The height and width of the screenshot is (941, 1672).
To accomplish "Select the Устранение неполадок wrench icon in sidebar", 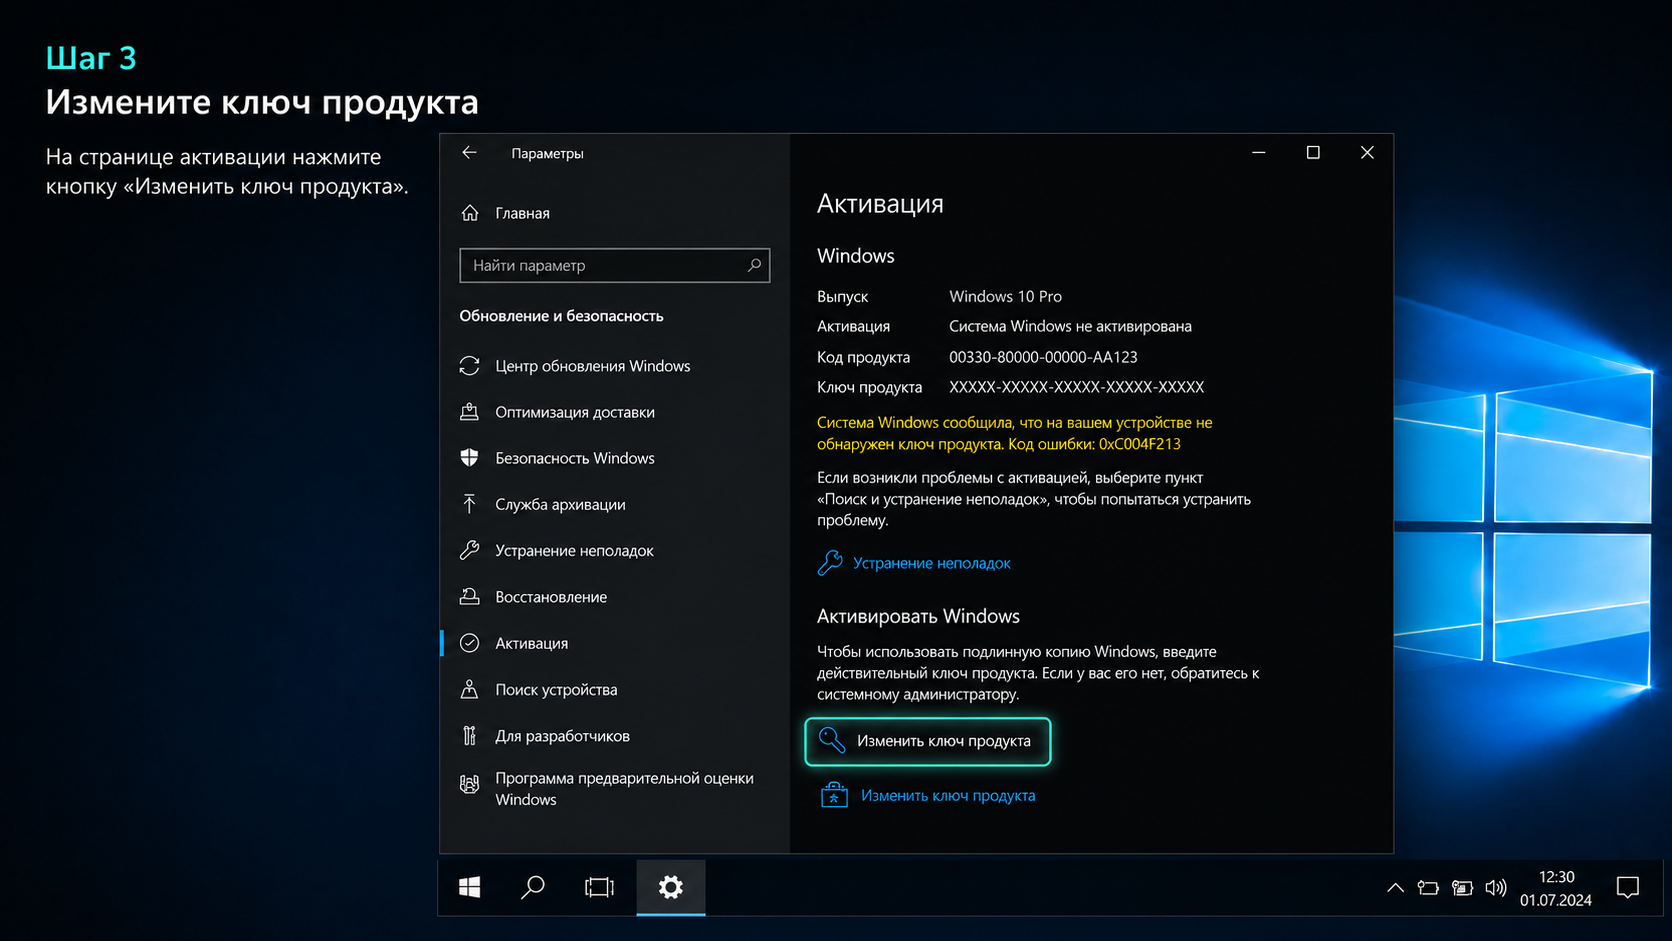I will pos(469,550).
